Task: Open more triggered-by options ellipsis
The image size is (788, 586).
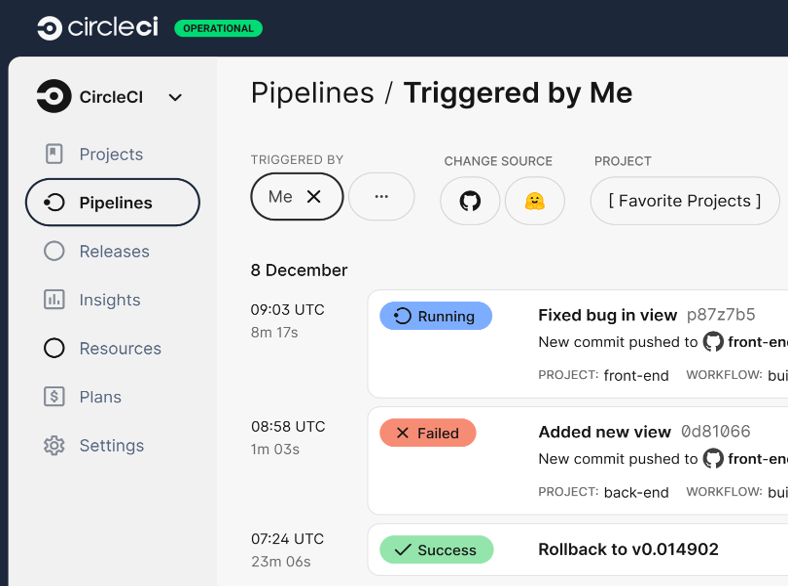Action: click(381, 197)
